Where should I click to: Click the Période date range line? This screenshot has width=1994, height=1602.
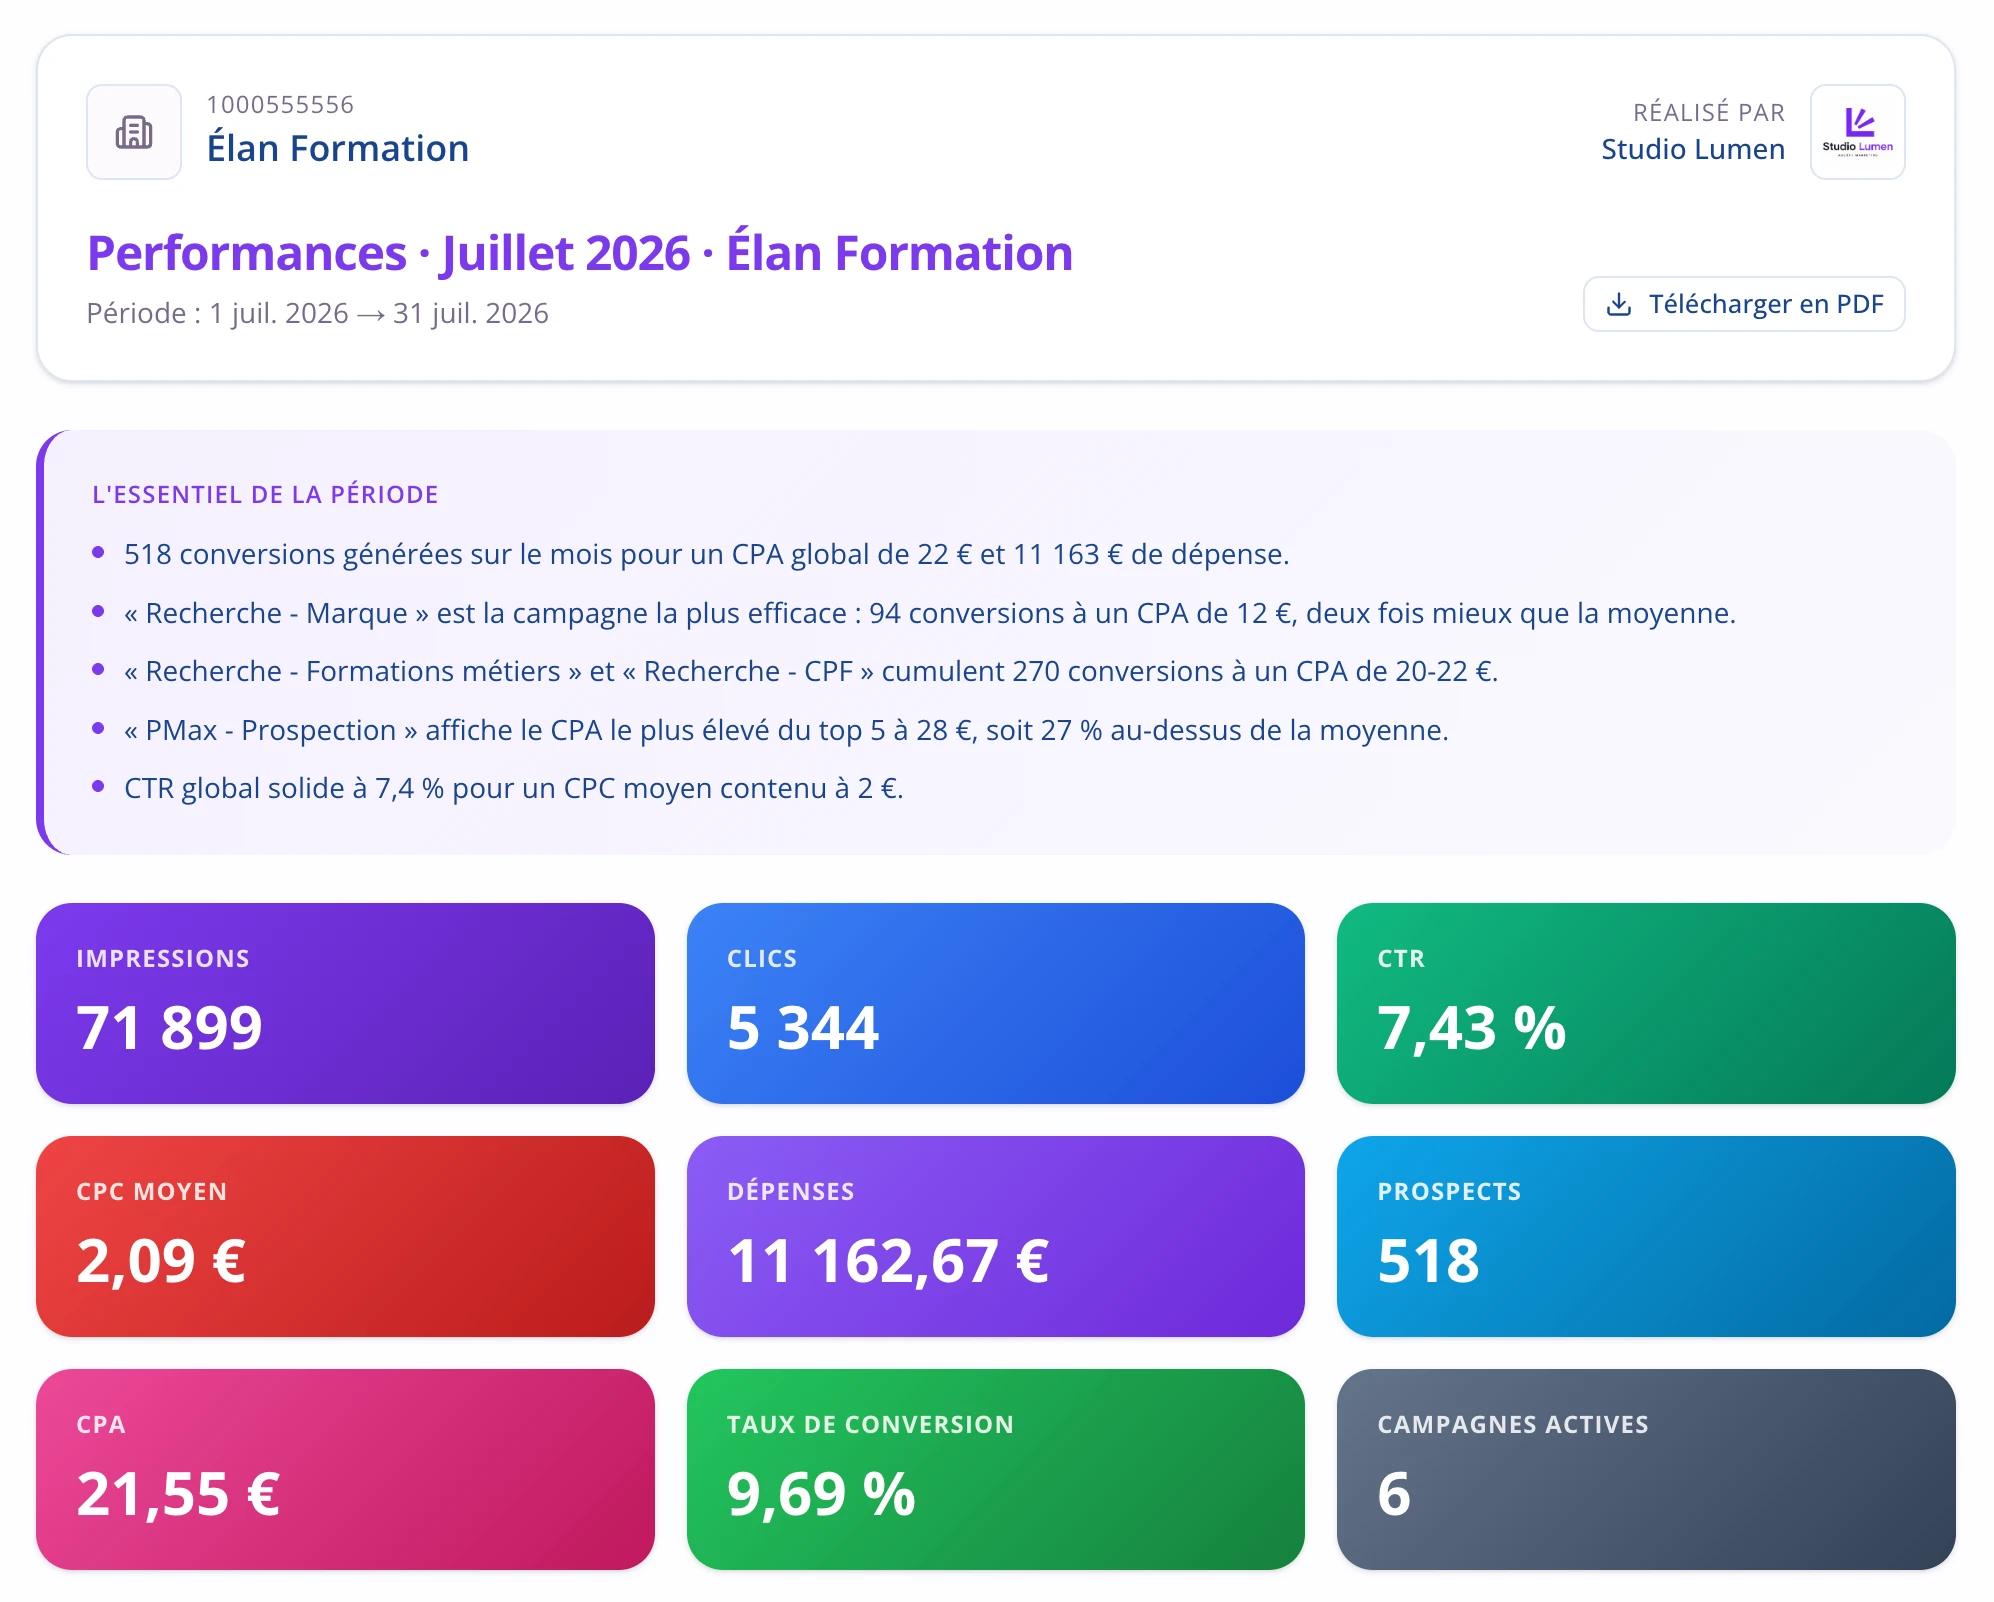point(317,313)
